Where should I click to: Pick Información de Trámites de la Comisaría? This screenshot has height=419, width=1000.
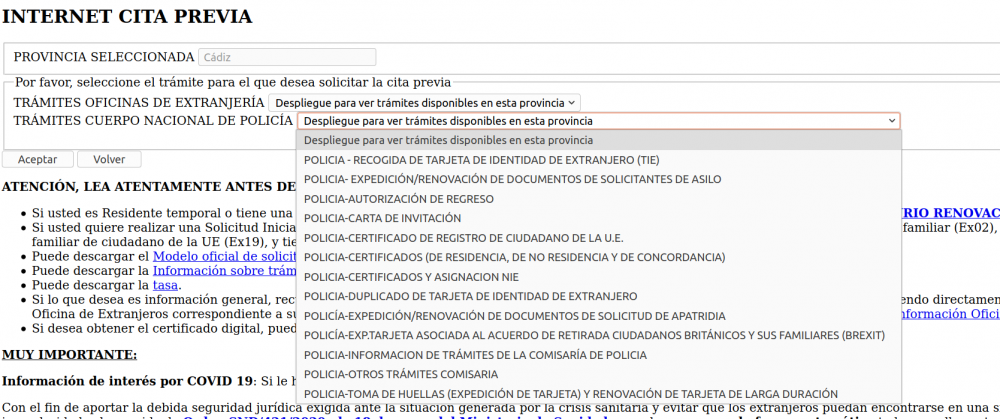click(475, 355)
